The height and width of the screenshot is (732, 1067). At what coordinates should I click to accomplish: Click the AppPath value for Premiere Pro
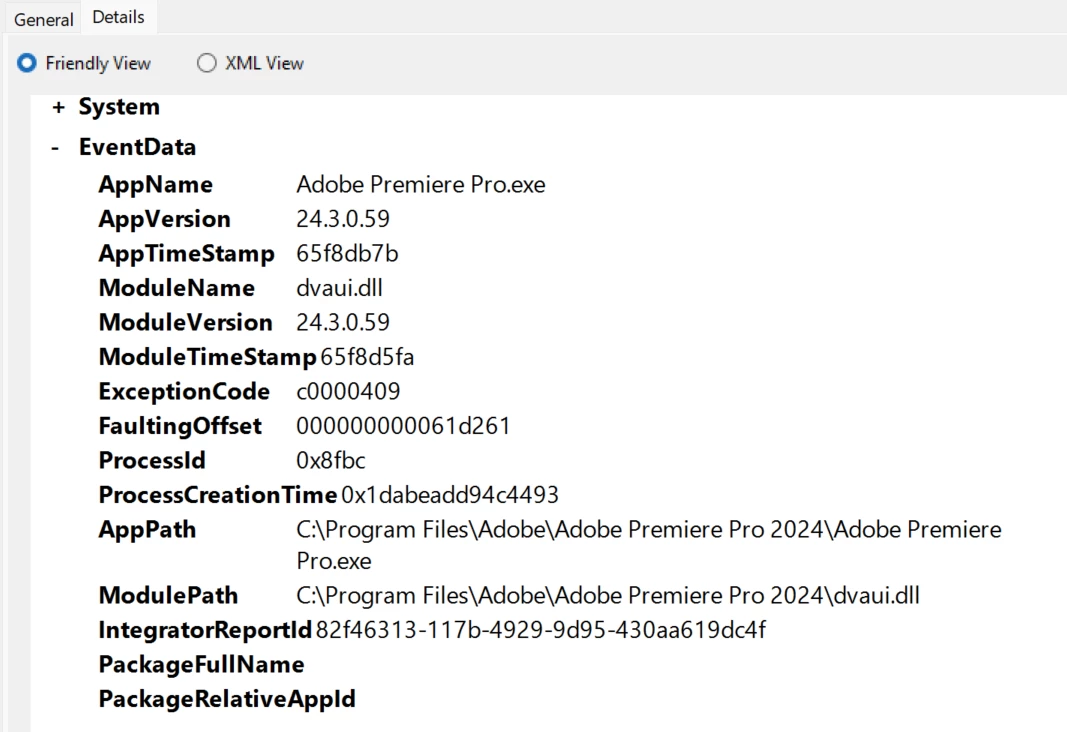point(649,545)
